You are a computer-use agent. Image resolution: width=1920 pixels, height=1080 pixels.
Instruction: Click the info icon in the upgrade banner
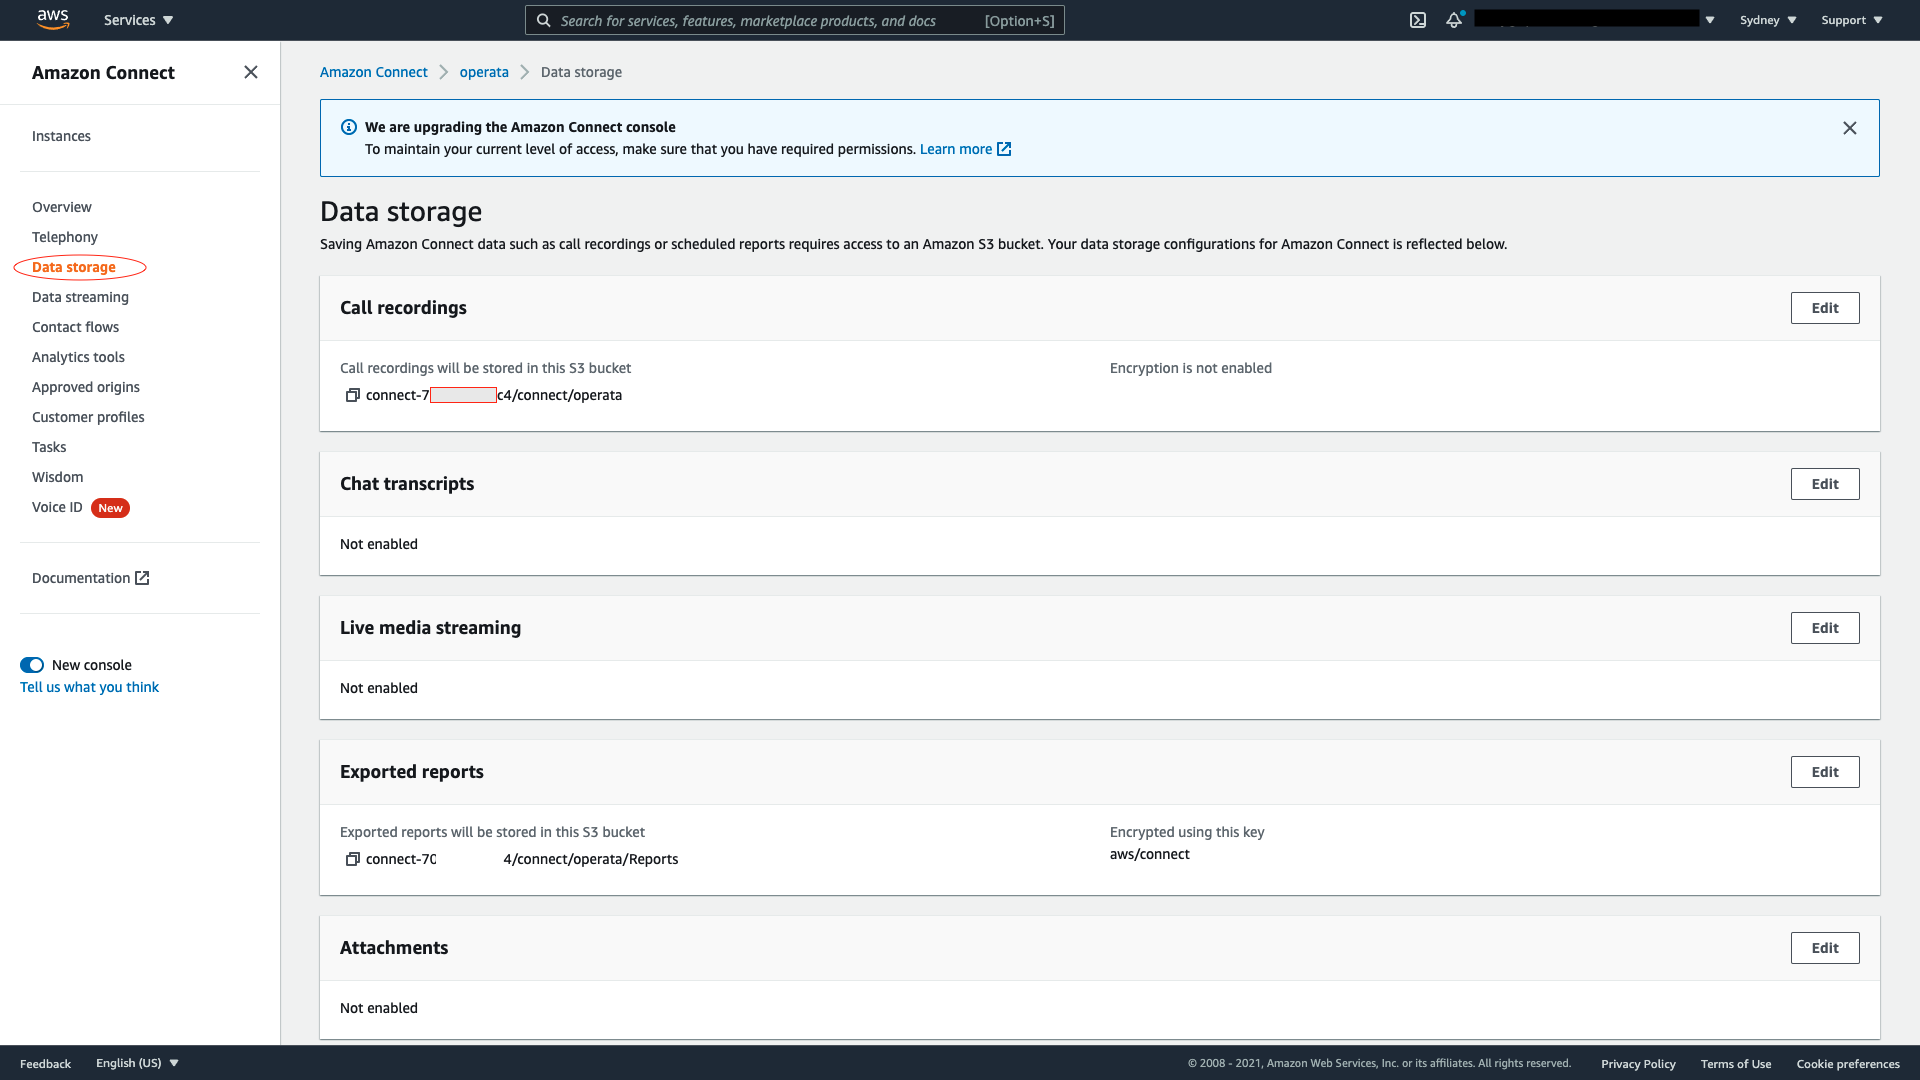point(348,127)
